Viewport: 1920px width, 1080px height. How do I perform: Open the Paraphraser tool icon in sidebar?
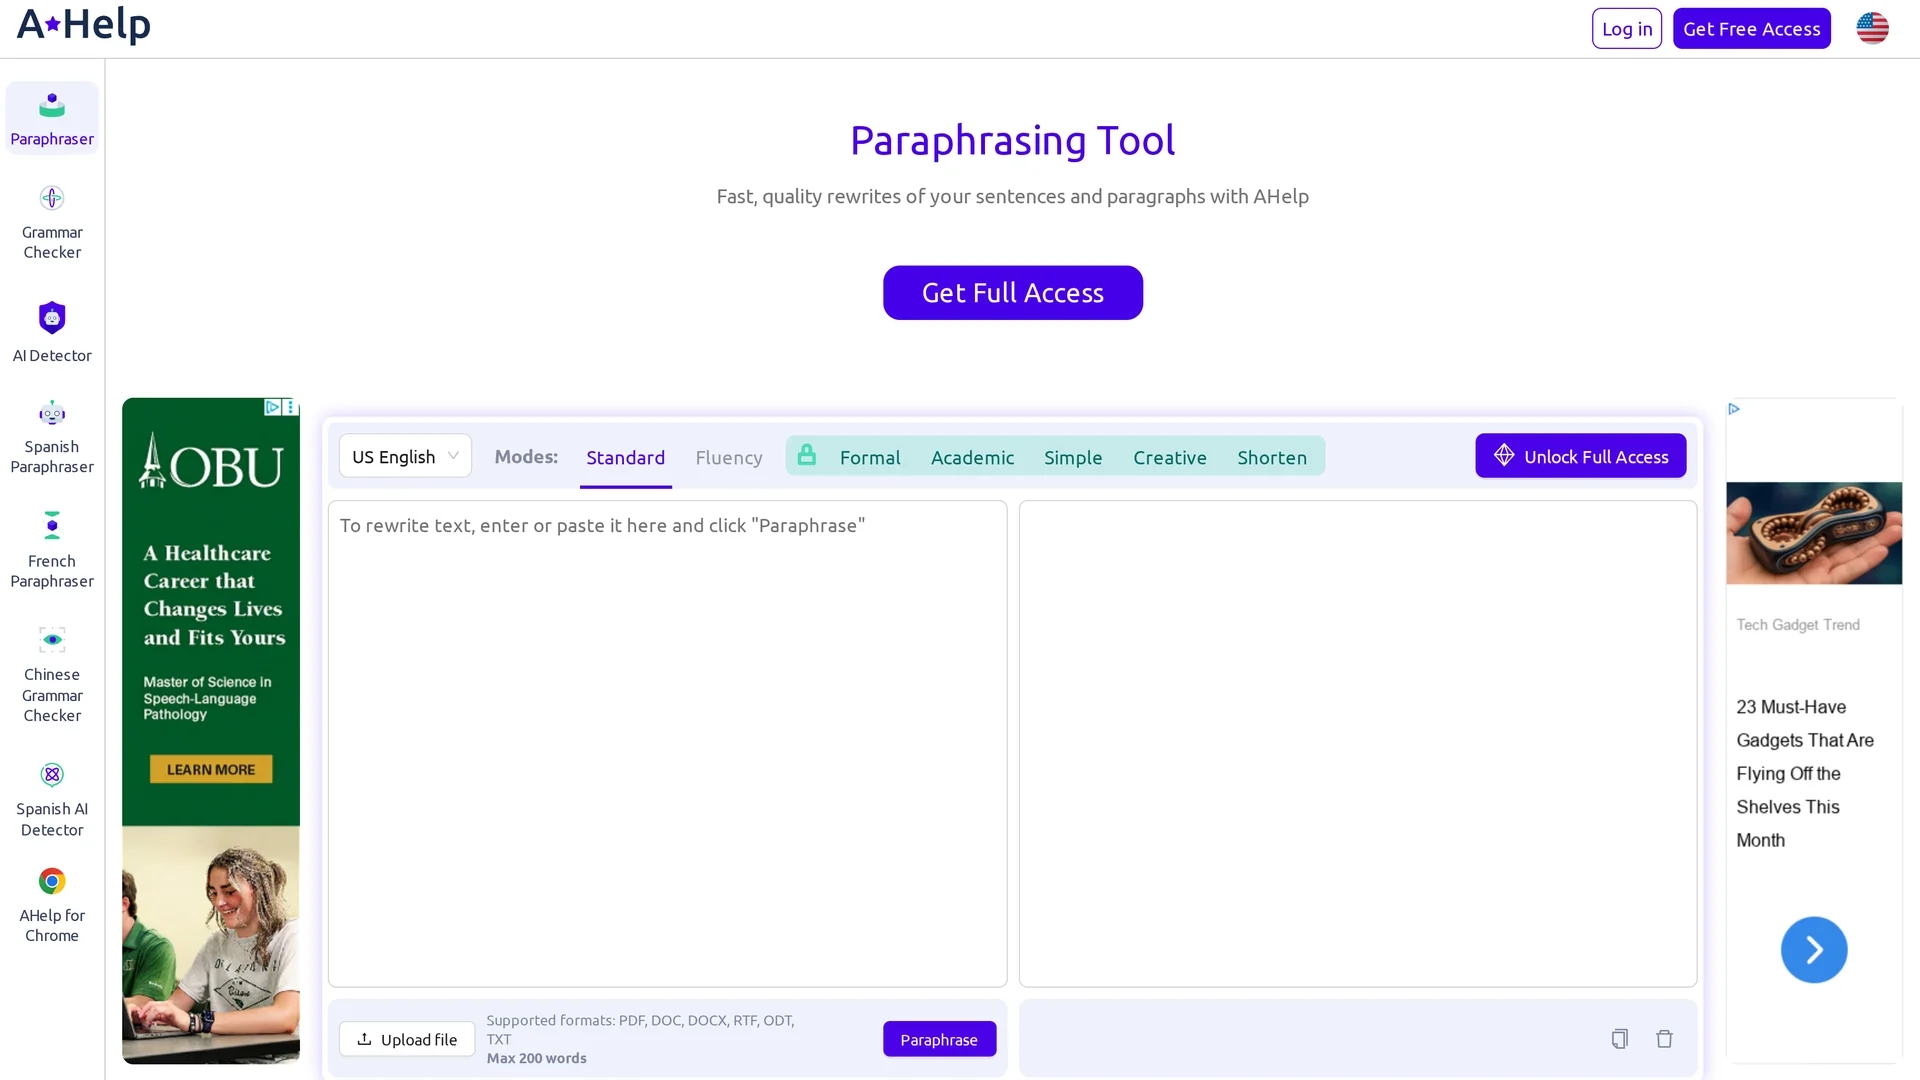(x=52, y=105)
